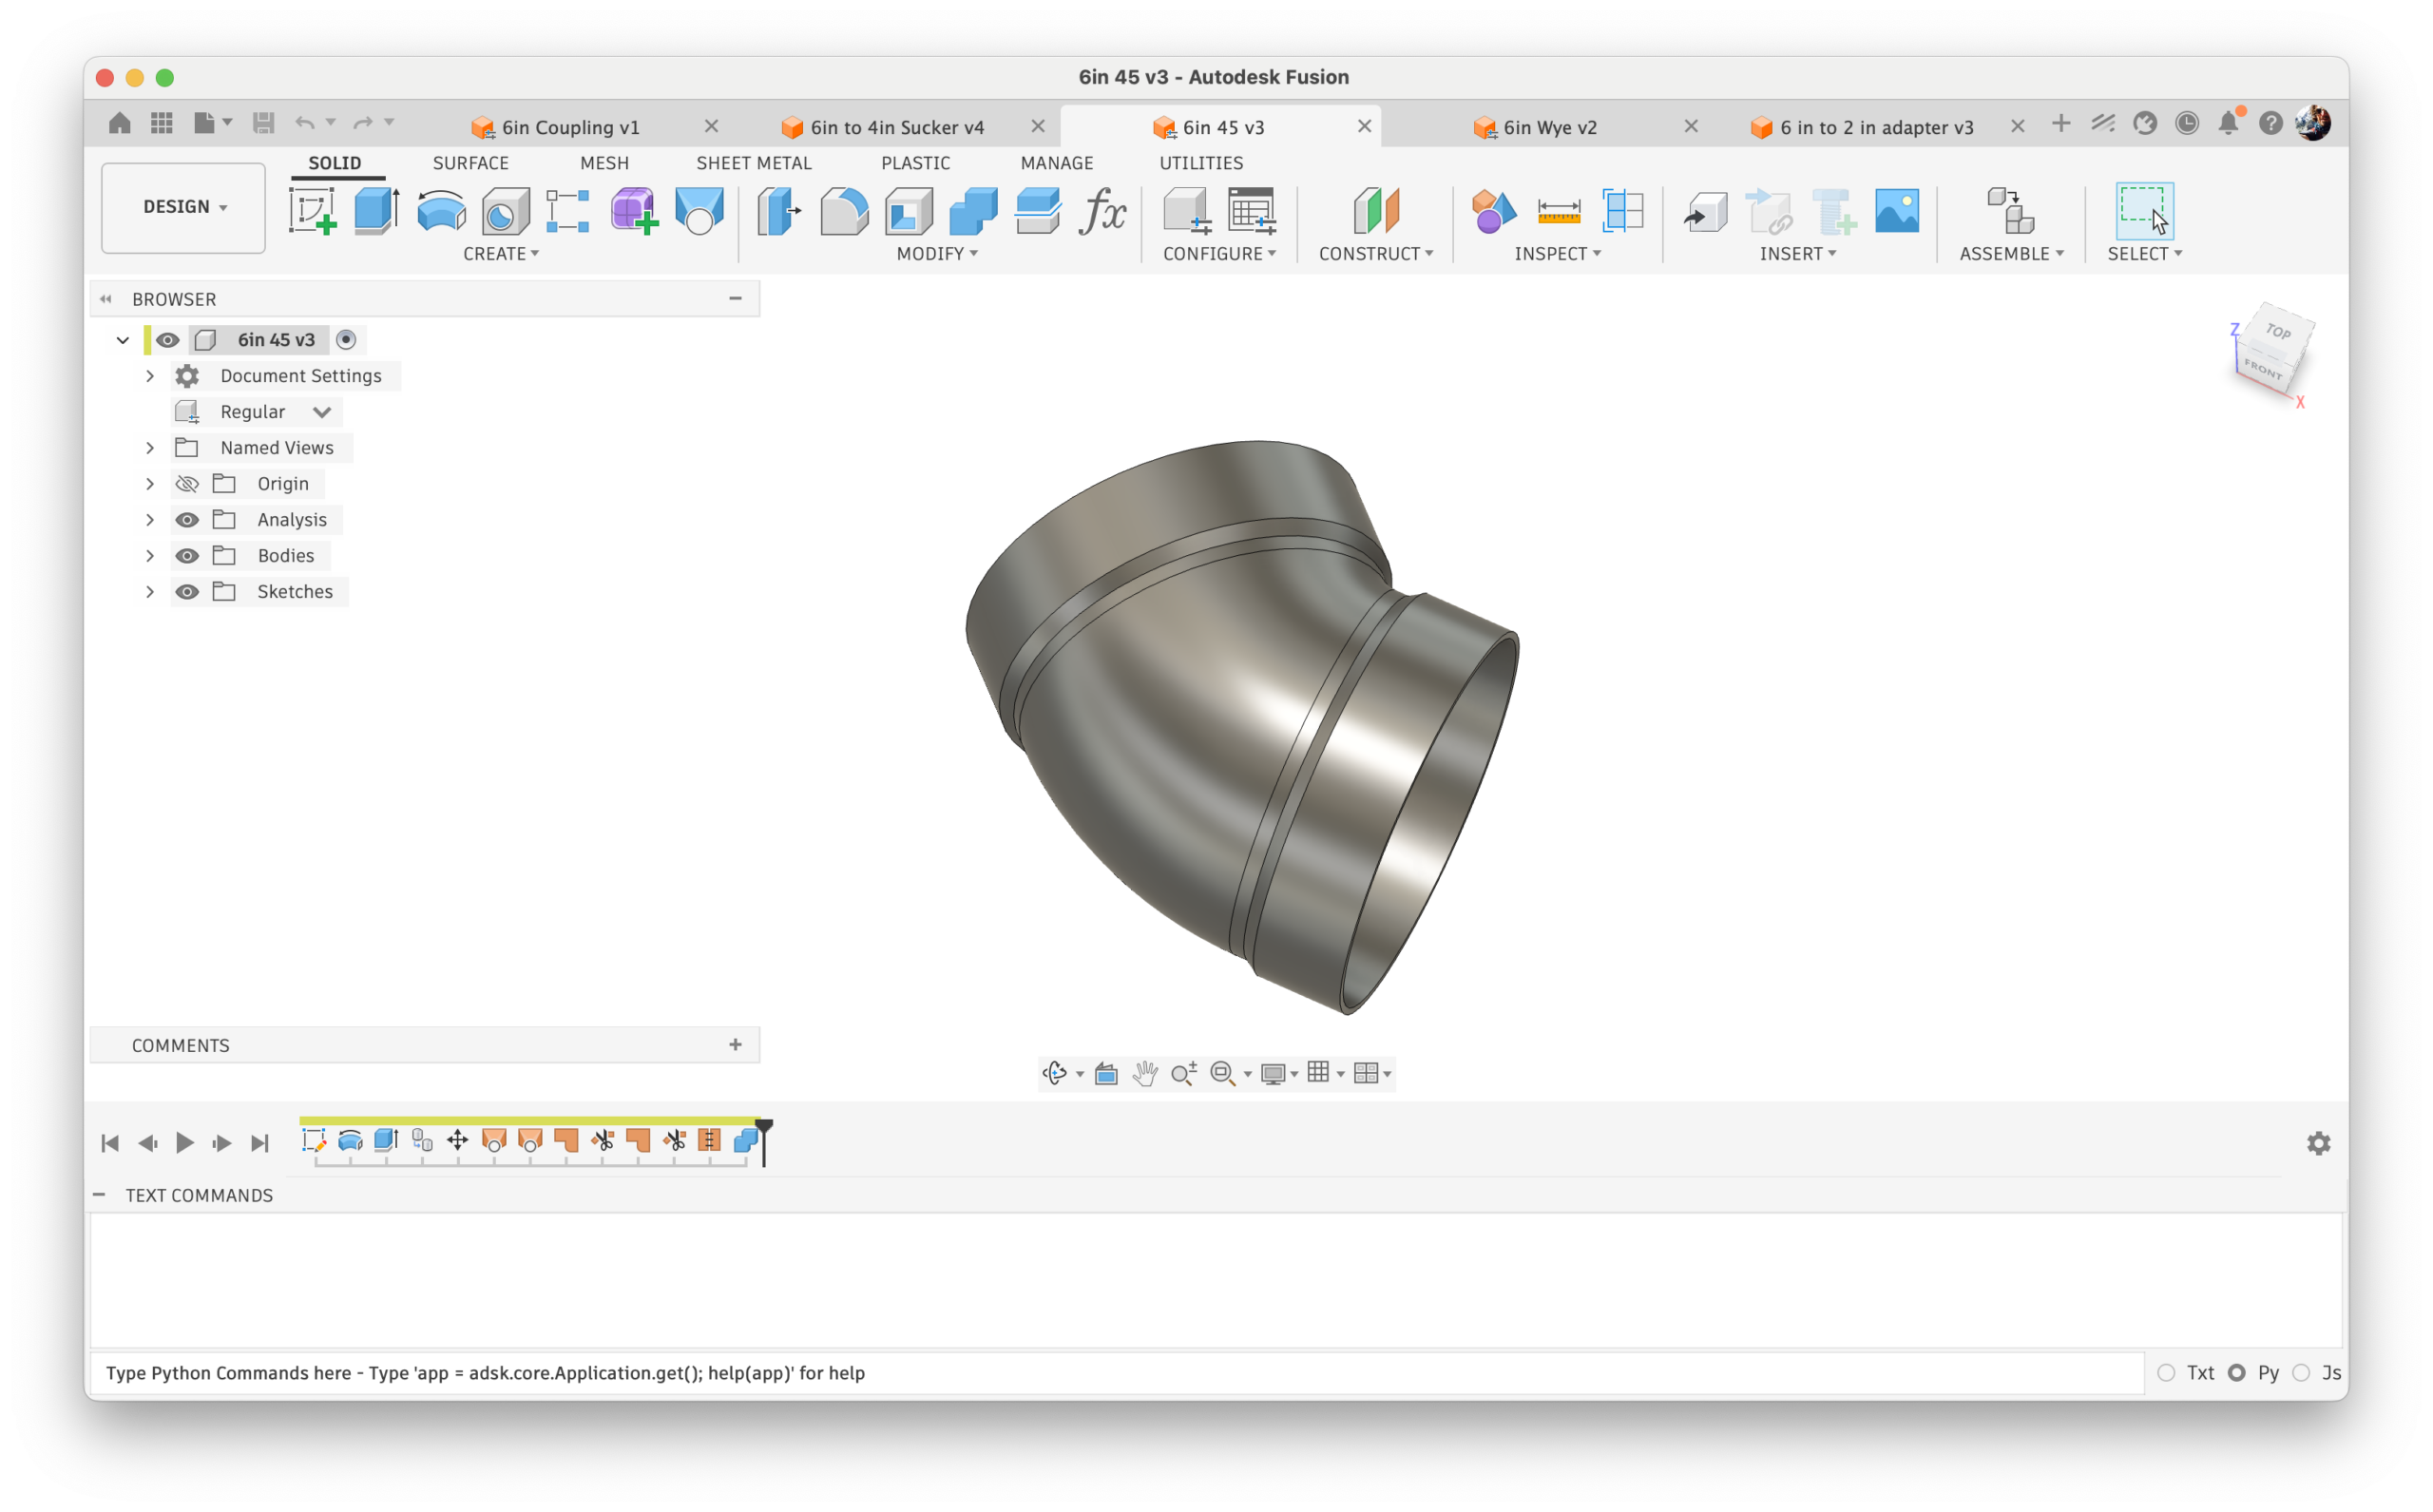Click the play timeline button

click(x=185, y=1143)
